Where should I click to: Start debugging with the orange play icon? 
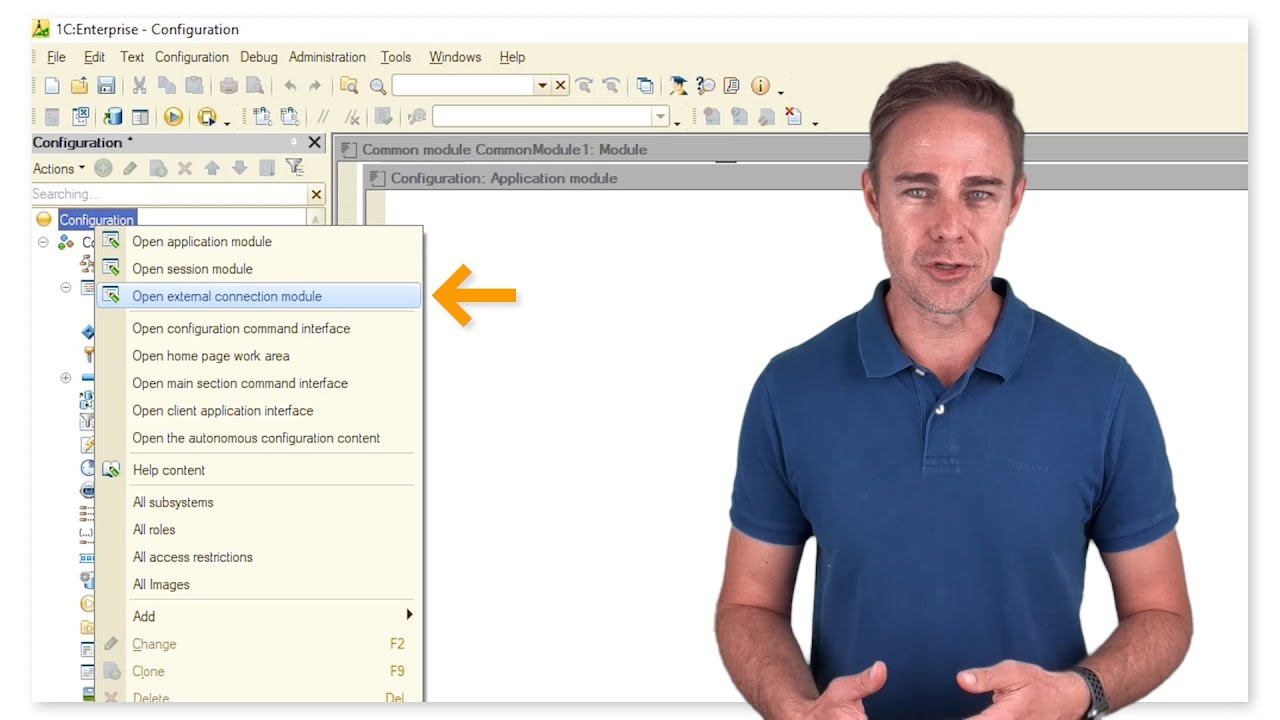click(x=173, y=117)
